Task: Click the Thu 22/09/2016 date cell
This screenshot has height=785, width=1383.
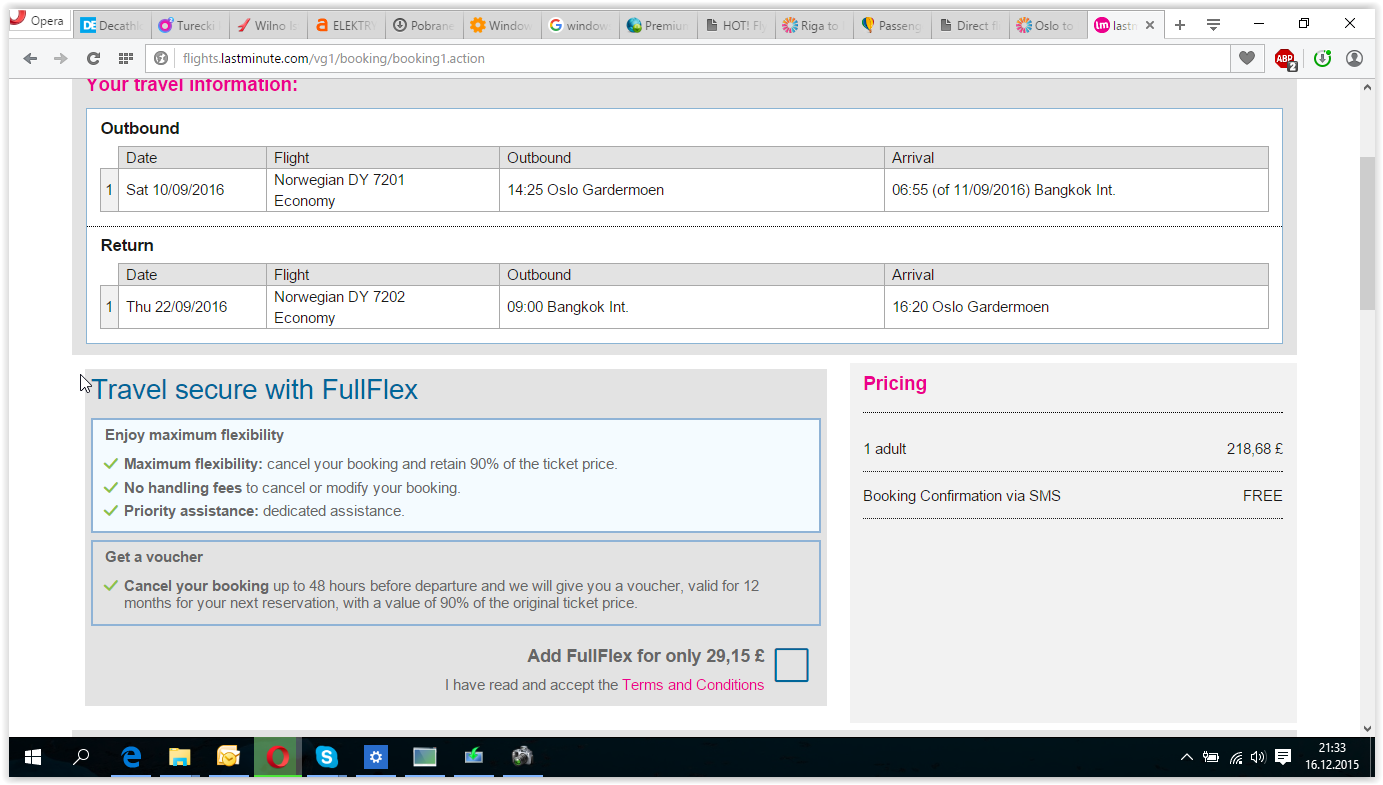Action: tap(193, 307)
